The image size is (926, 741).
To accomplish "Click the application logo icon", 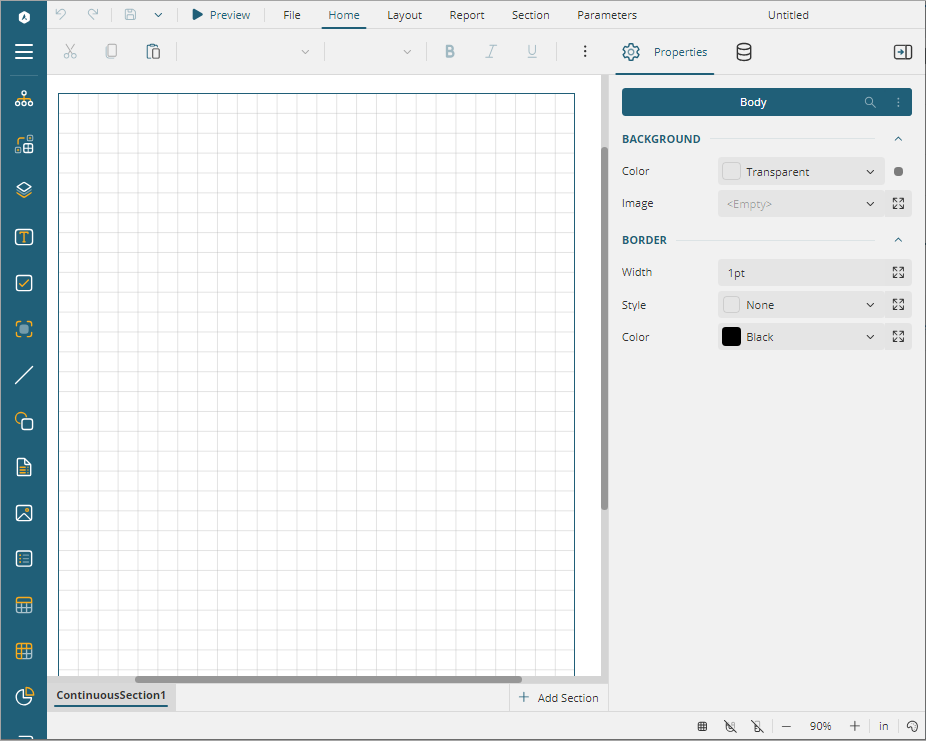I will (24, 17).
